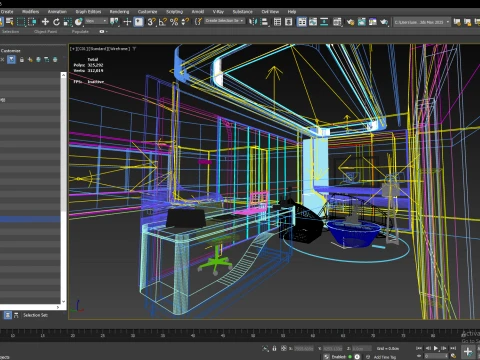This screenshot has width=480, height=360.
Task: Open the Rendered Frame Window icon
Action: click(361, 22)
